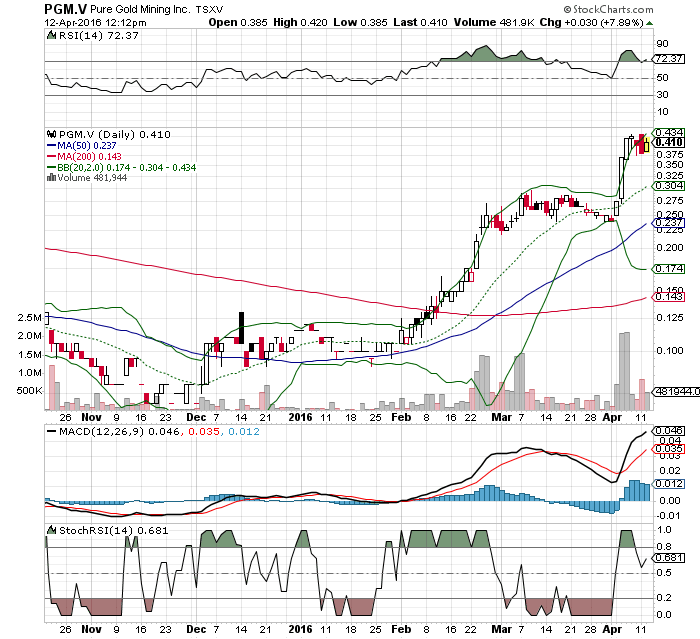Click the RSI(14) 72.37 panel label
700x639 pixels.
tap(99, 35)
